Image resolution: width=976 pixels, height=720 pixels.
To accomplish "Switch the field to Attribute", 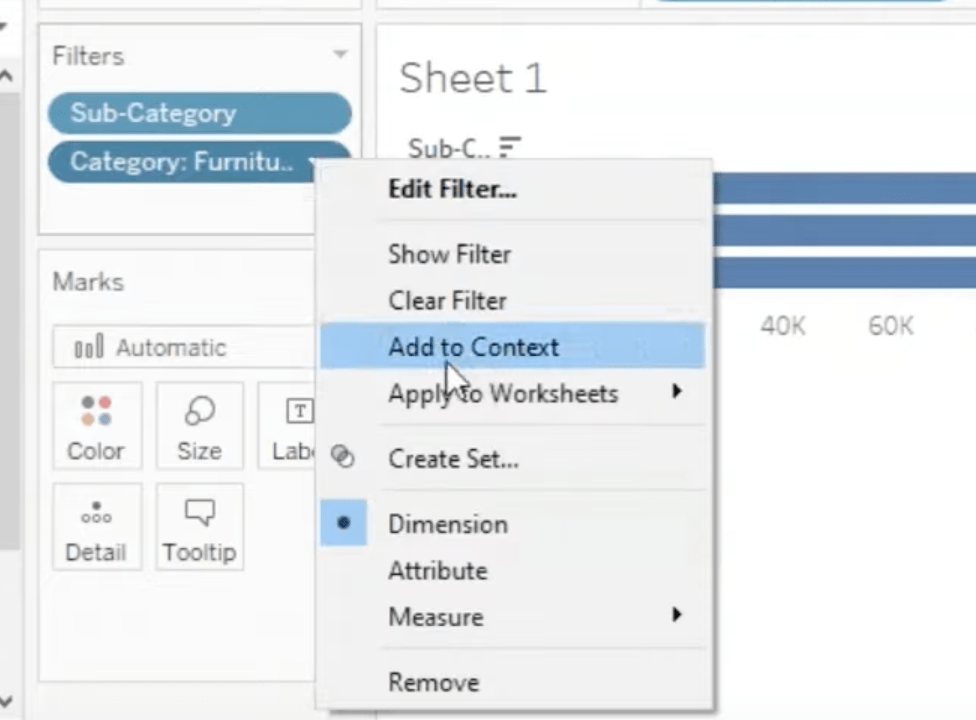I will tap(438, 571).
